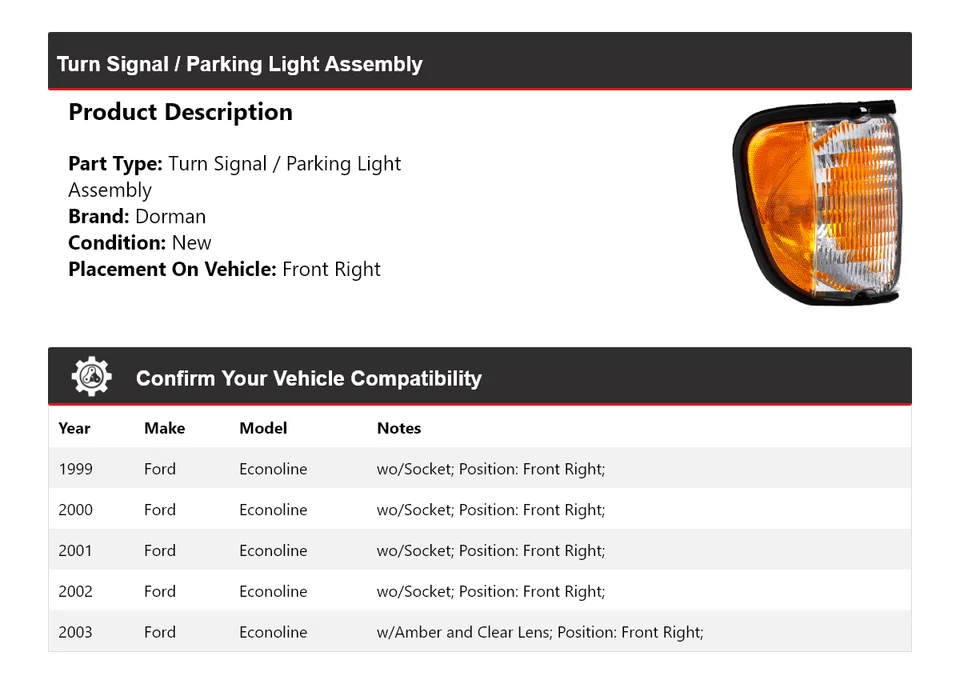The width and height of the screenshot is (960, 684).
Task: Click Placement On Vehicle: Front Right
Action: coord(224,269)
